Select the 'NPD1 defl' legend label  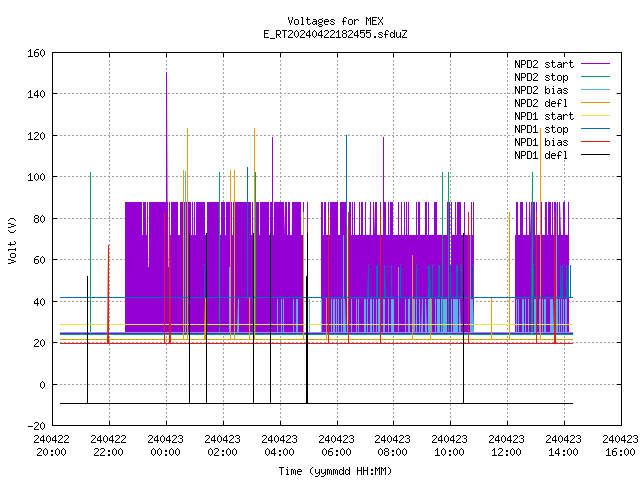pyautogui.click(x=541, y=155)
